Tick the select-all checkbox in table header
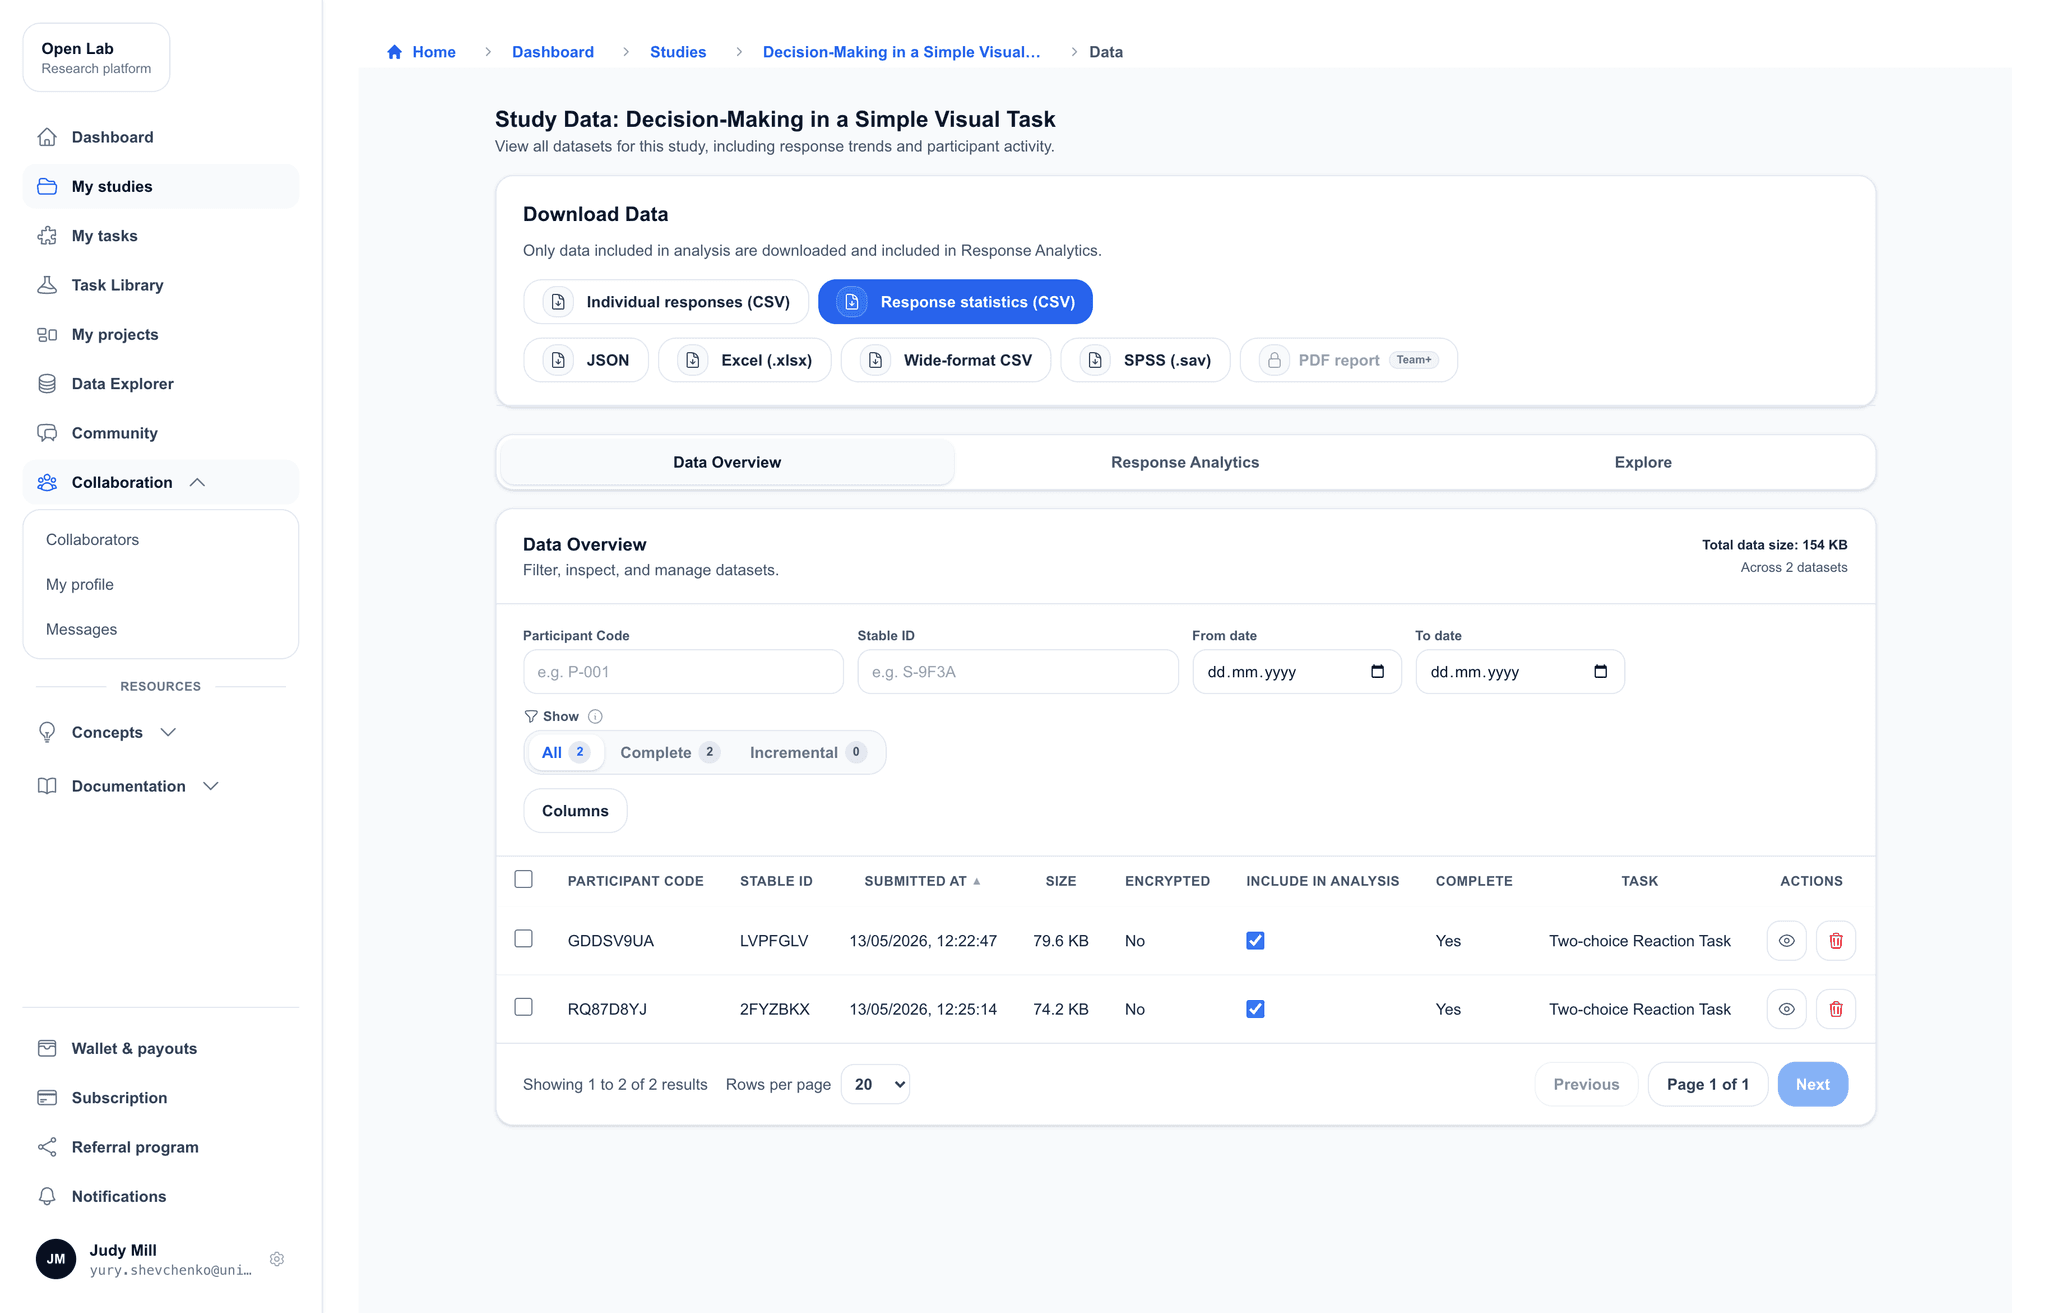Viewport: 2048px width, 1313px height. (x=523, y=879)
